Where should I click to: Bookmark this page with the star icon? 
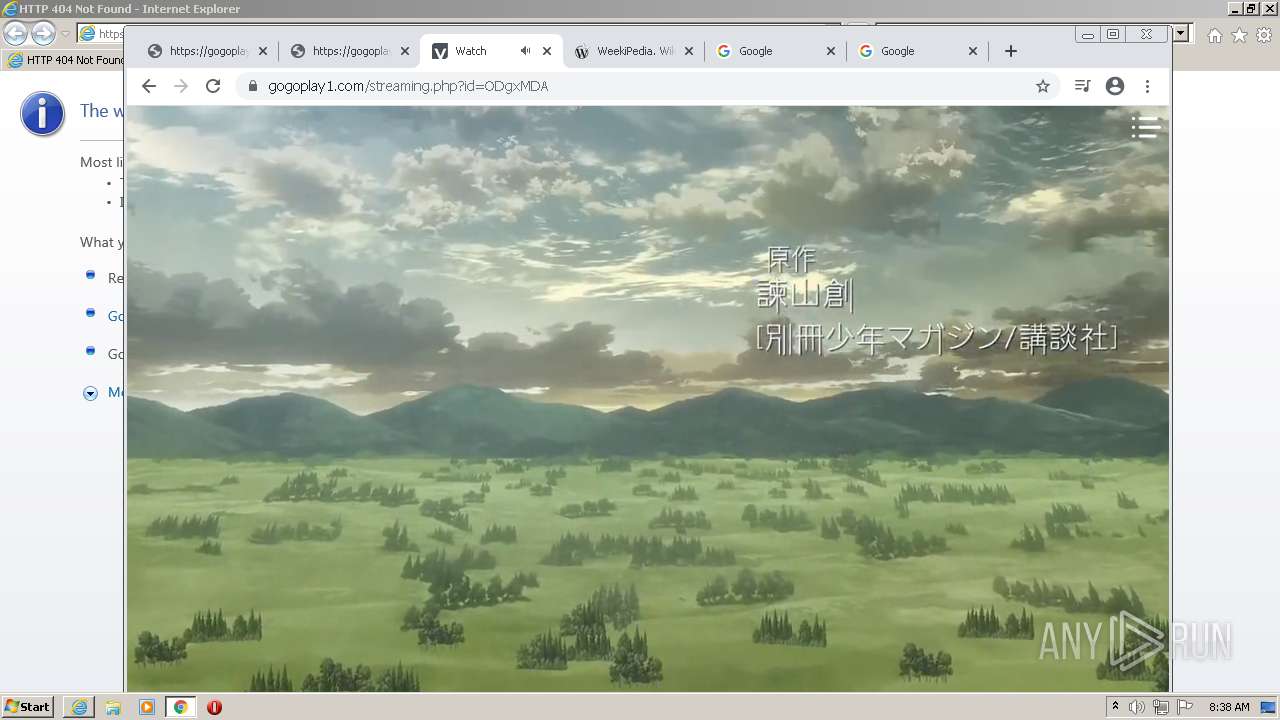click(1043, 86)
